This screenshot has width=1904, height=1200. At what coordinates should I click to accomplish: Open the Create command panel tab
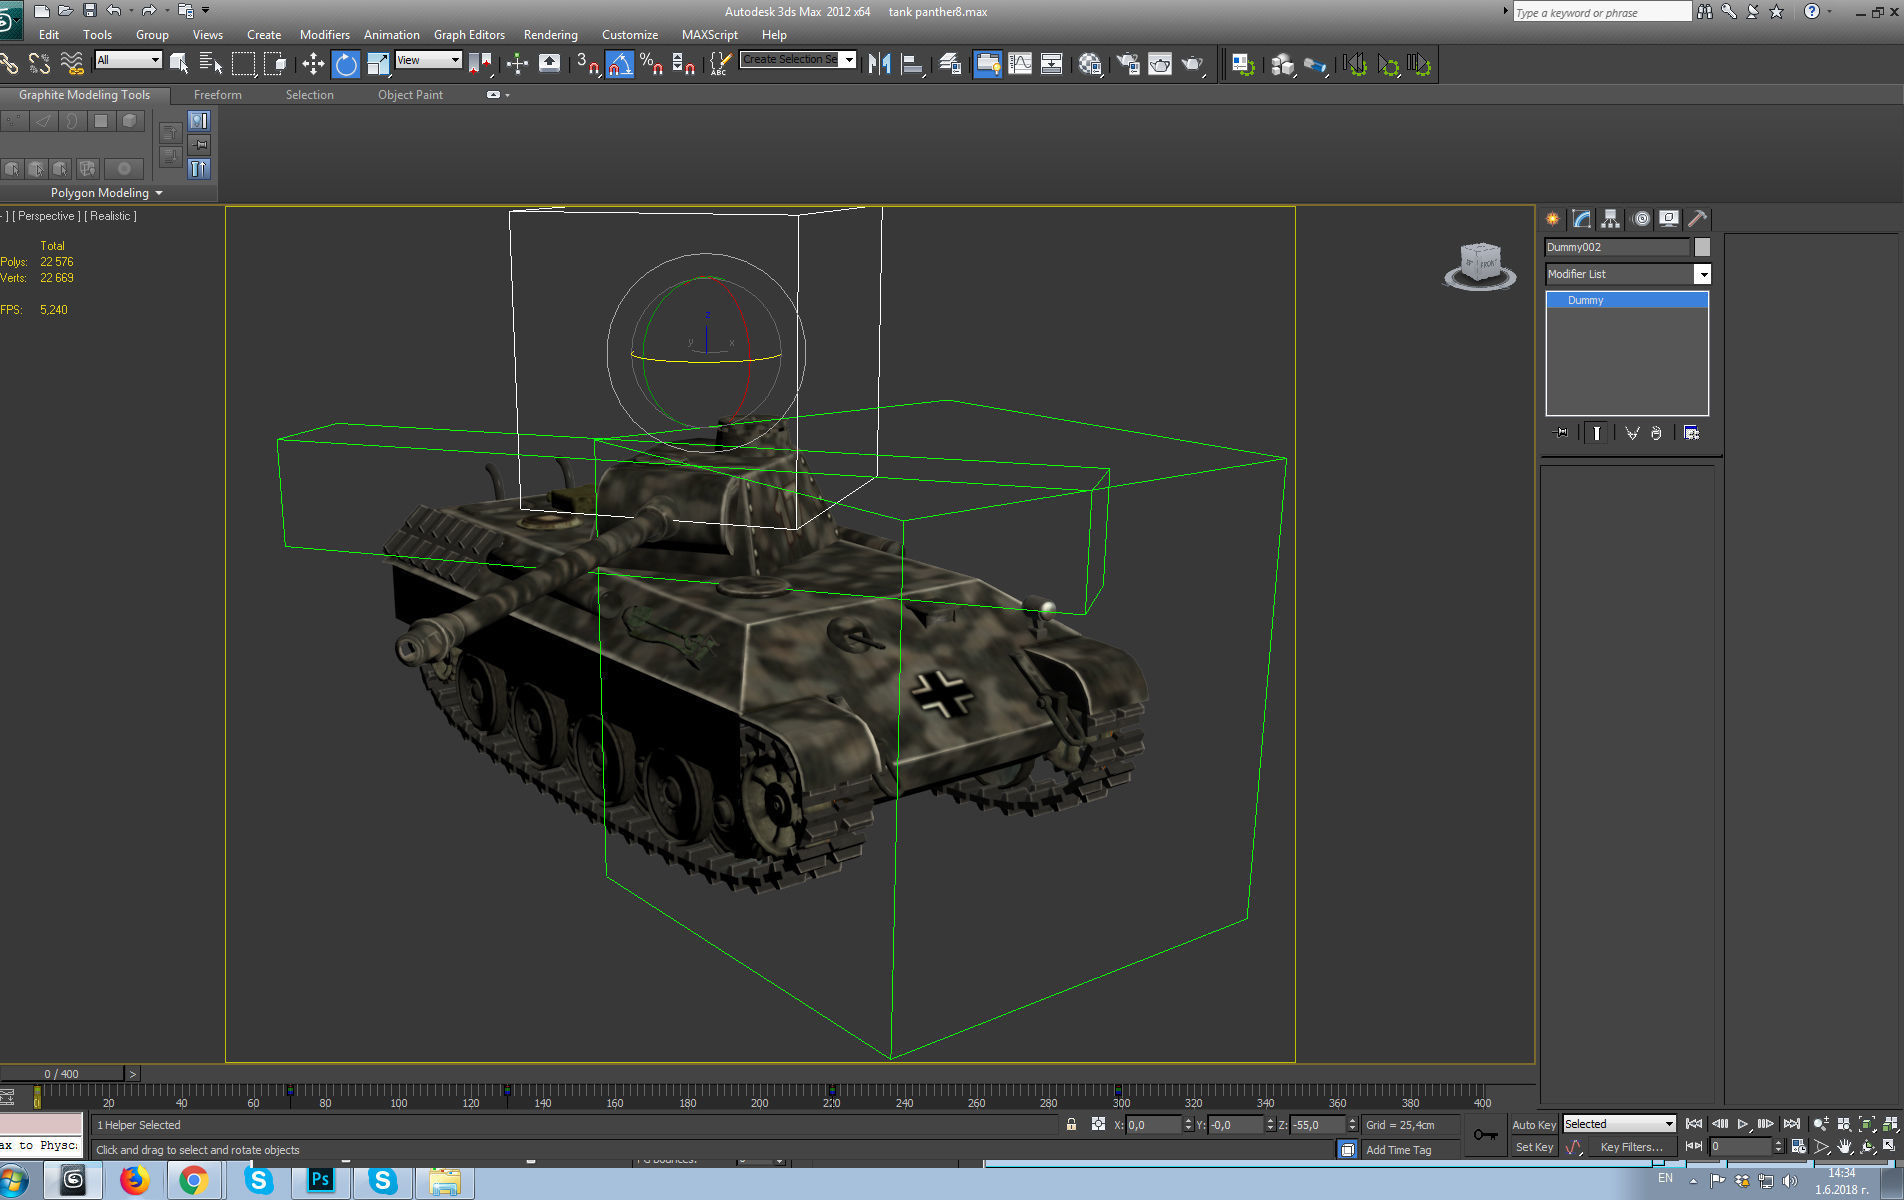click(x=1552, y=218)
